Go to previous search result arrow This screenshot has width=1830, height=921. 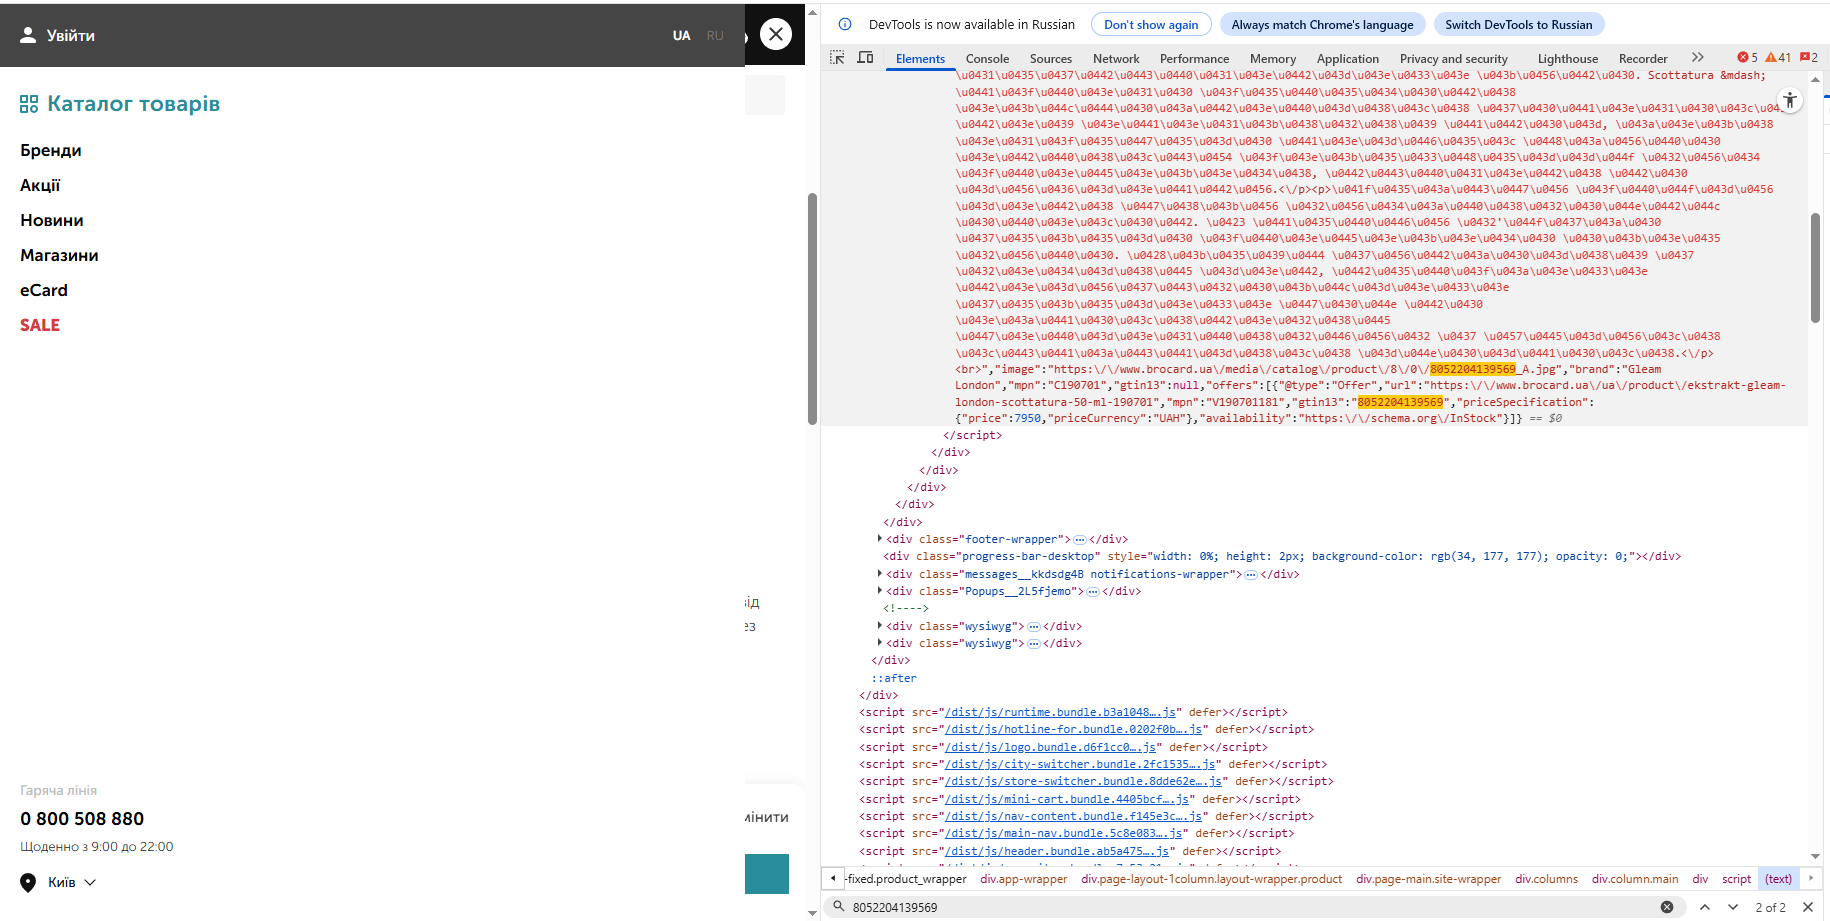pyautogui.click(x=1705, y=907)
